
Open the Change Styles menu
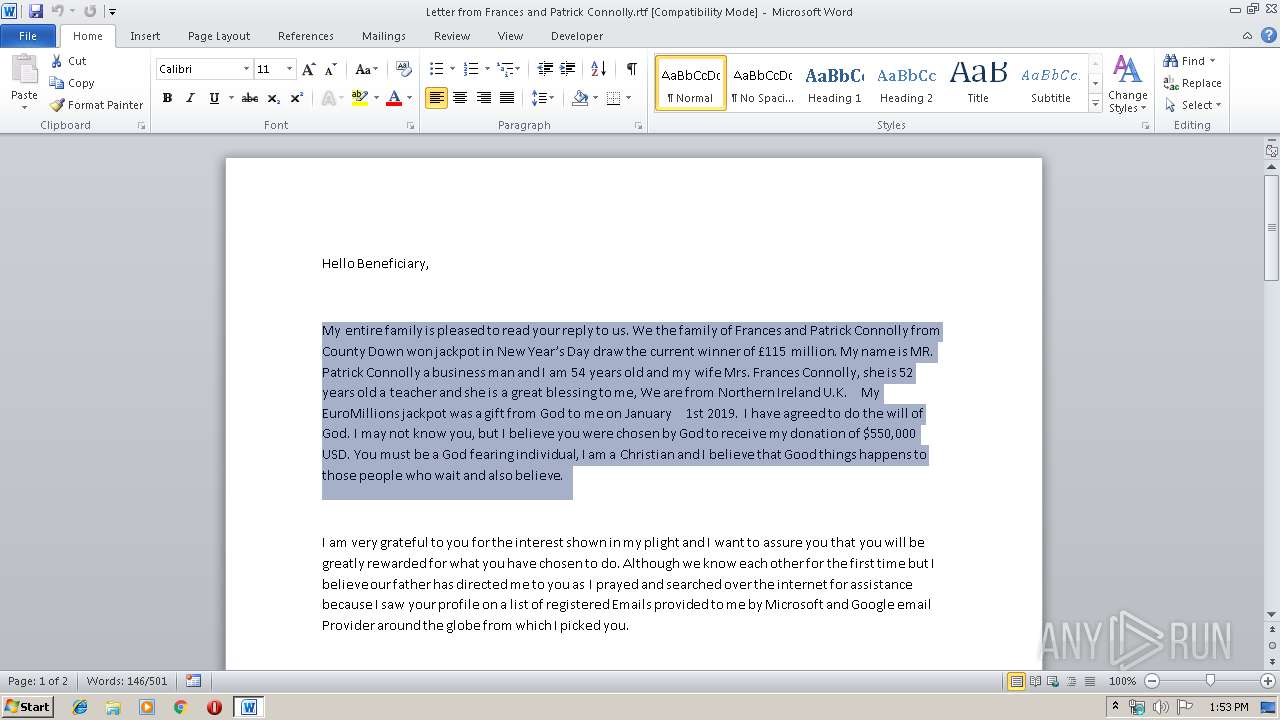pos(1127,84)
